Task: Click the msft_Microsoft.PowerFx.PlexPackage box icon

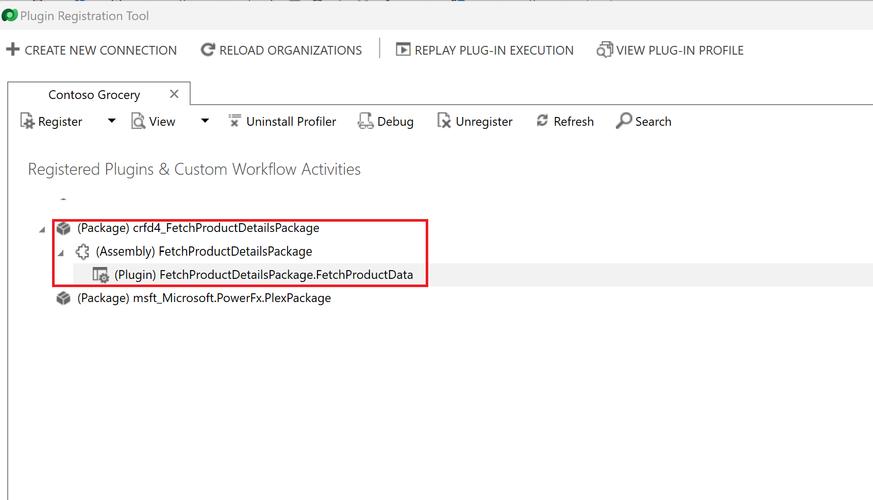Action: 63,298
